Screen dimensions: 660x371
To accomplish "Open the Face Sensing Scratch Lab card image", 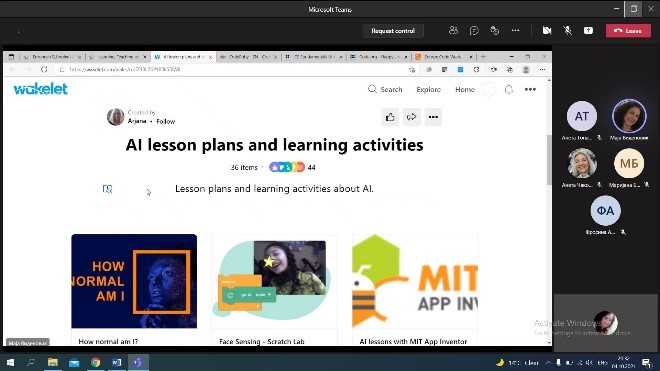I will click(274, 281).
